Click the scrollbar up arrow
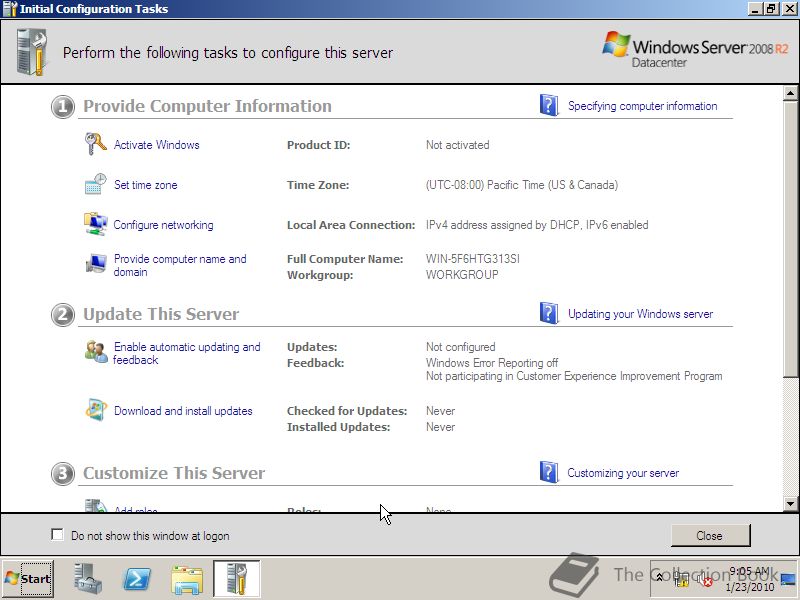This screenshot has width=800, height=600. (790, 93)
